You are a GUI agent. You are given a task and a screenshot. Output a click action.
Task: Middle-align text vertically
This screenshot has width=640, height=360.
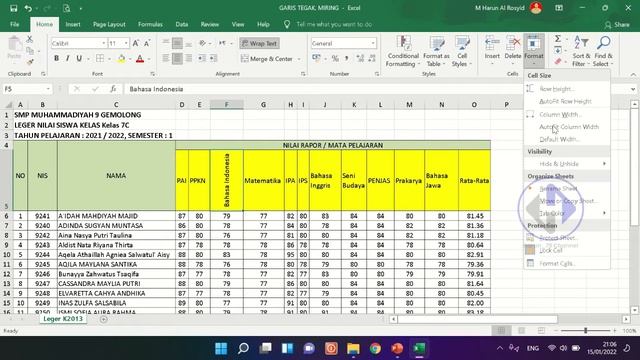(x=177, y=43)
